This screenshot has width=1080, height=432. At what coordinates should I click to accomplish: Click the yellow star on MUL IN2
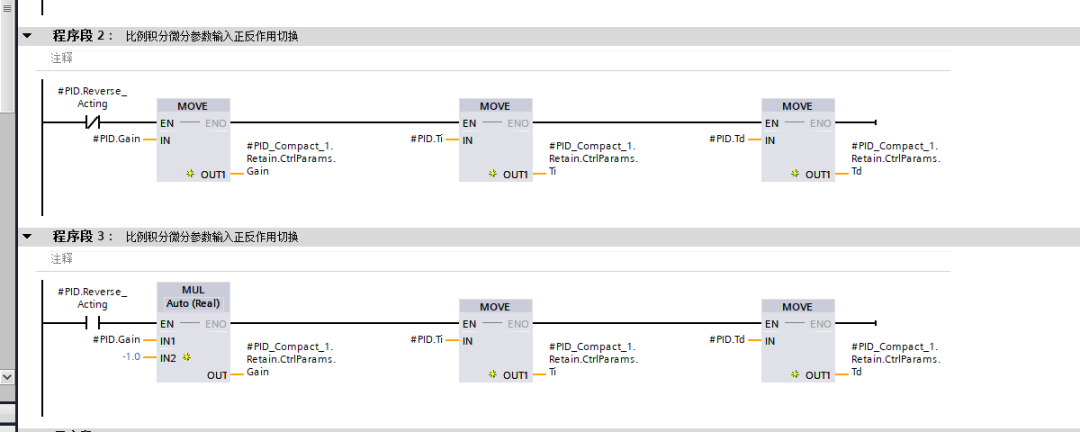[x=187, y=358]
